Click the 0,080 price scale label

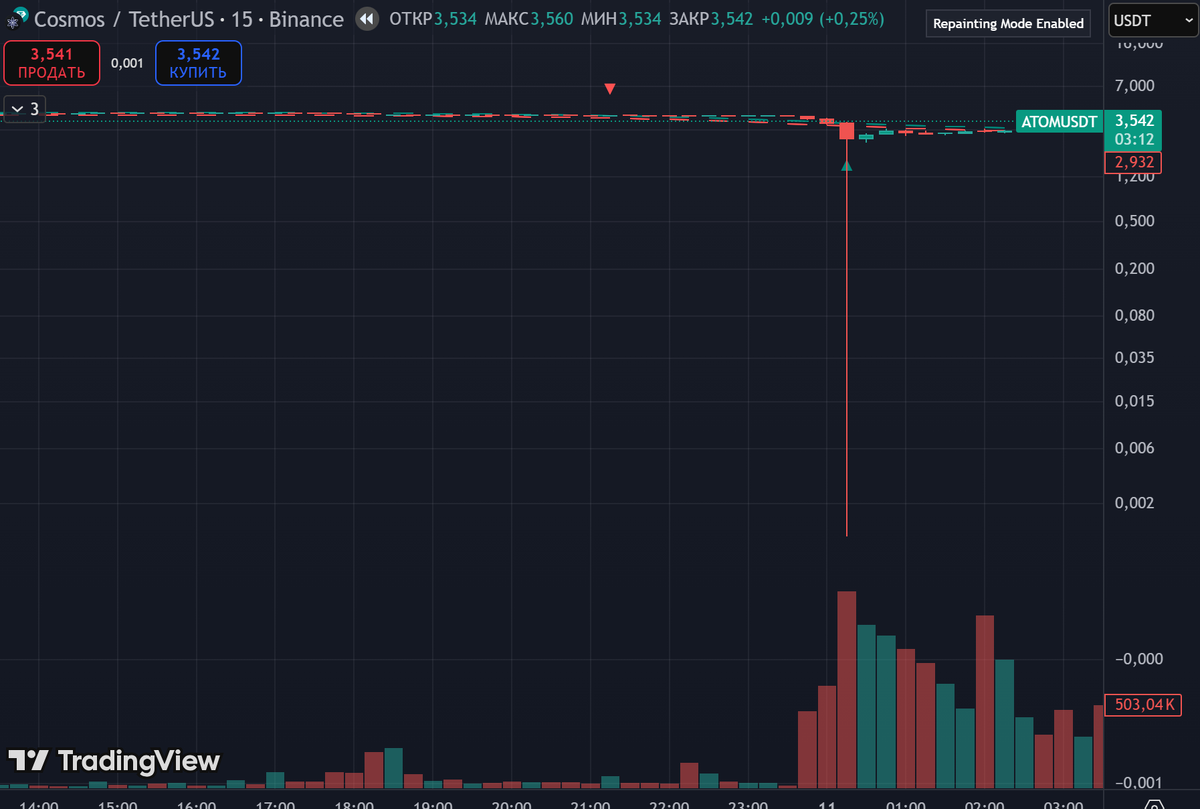pyautogui.click(x=1134, y=315)
